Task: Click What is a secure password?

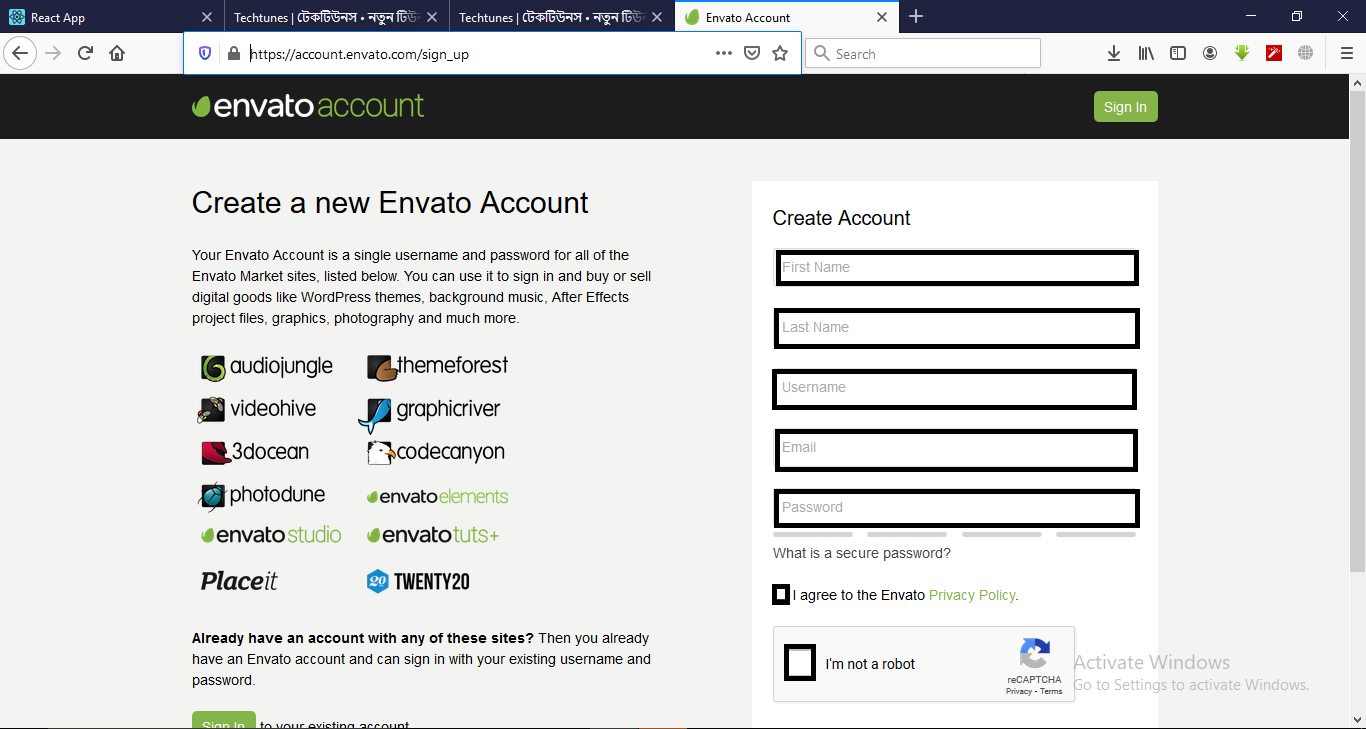Action: coord(861,553)
